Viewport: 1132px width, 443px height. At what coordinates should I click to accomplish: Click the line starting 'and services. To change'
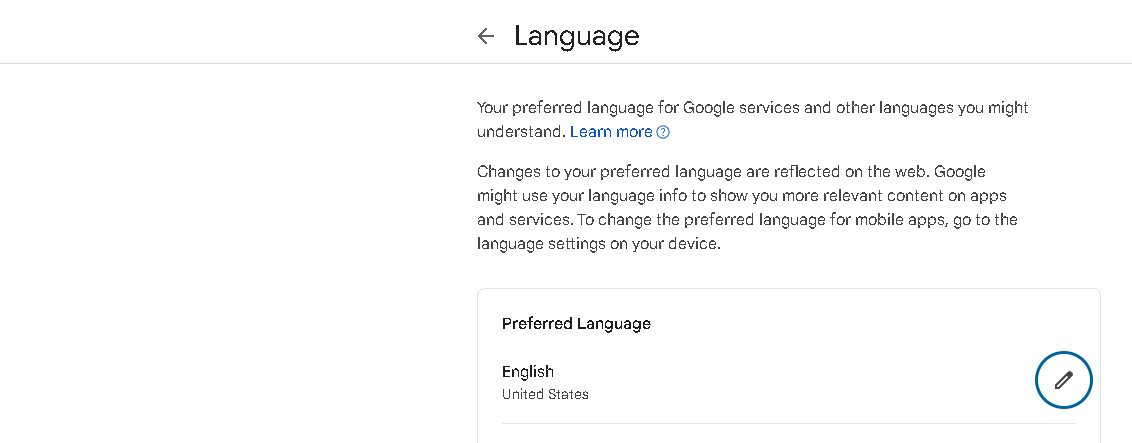coord(747,220)
